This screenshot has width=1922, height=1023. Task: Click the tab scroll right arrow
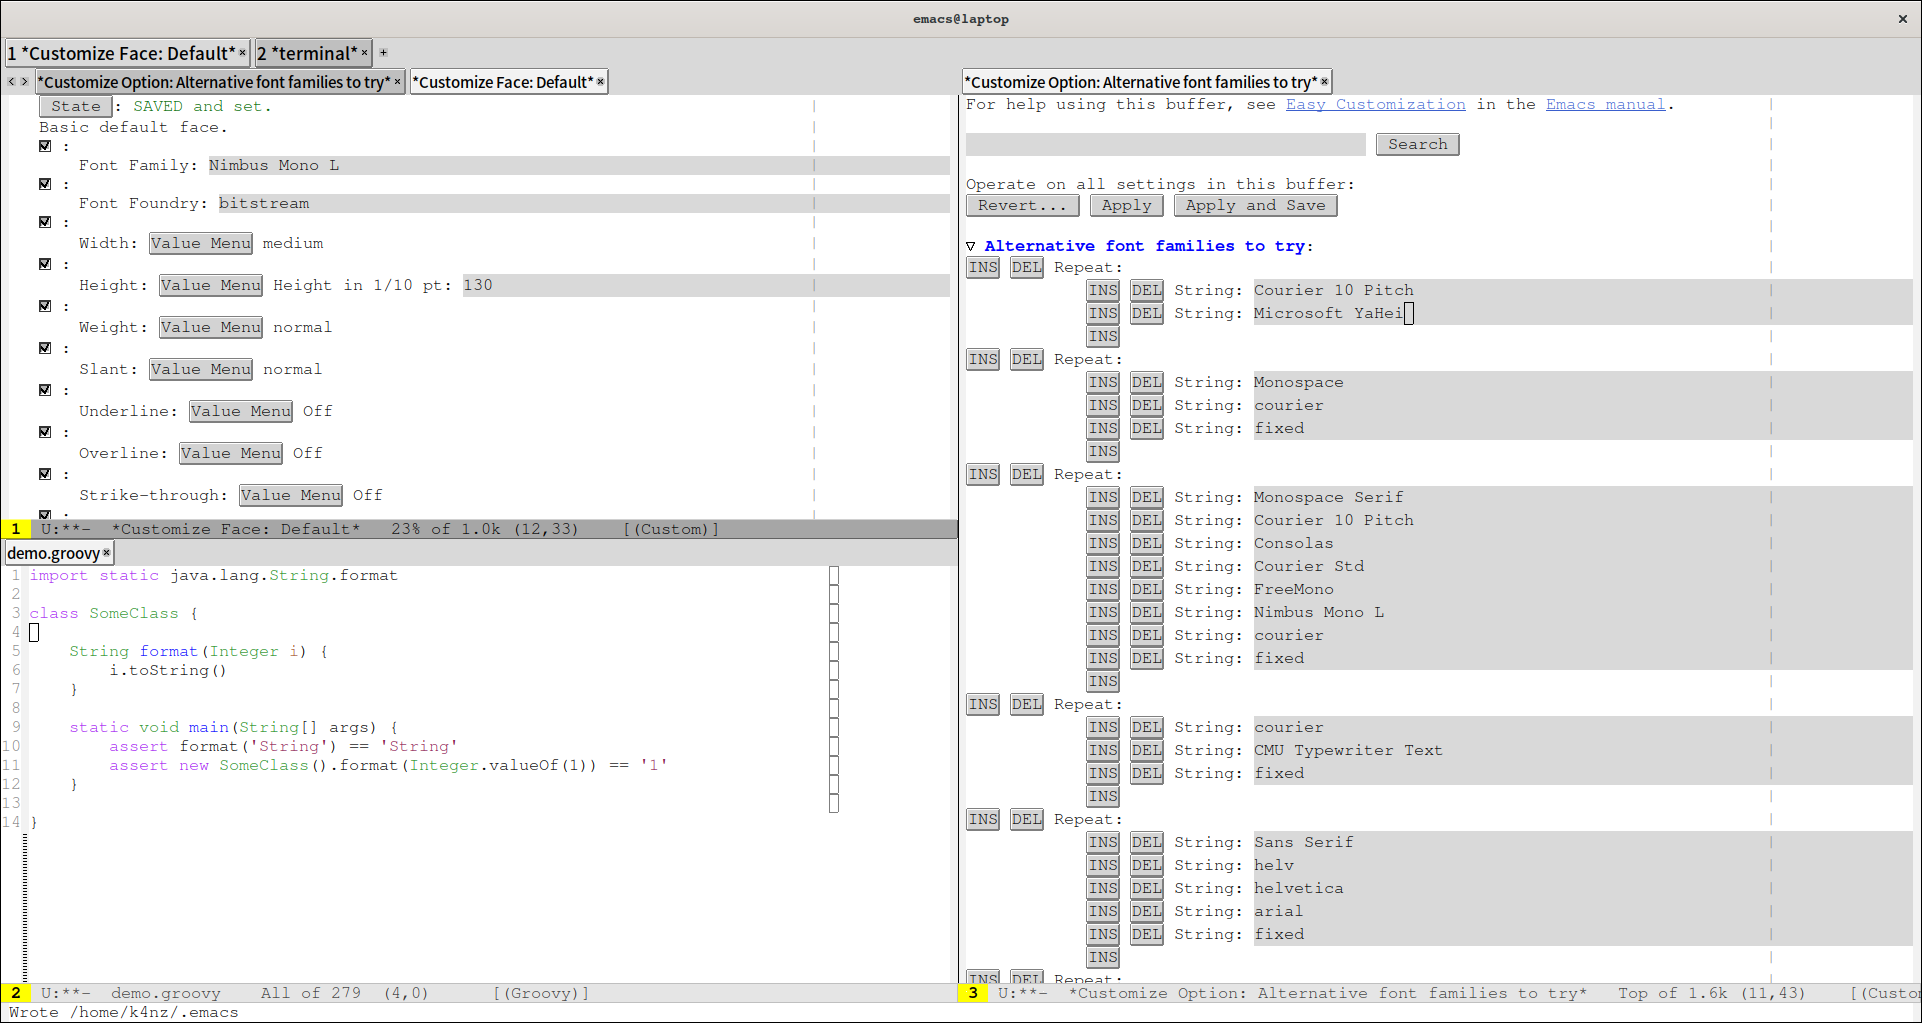point(25,82)
